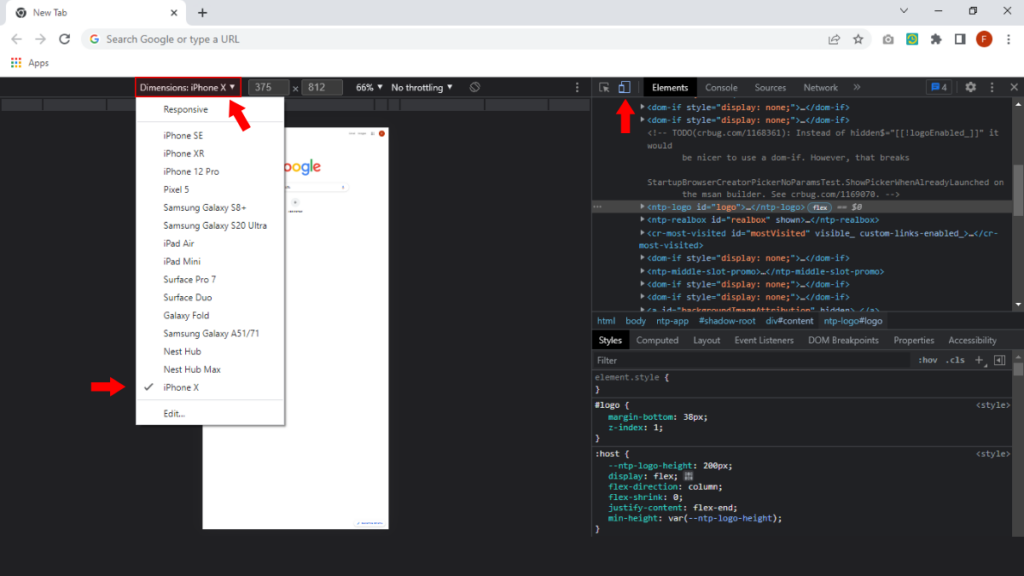This screenshot has width=1024, height=576.
Task: Click the div#content breadcrumb
Action: tap(789, 321)
